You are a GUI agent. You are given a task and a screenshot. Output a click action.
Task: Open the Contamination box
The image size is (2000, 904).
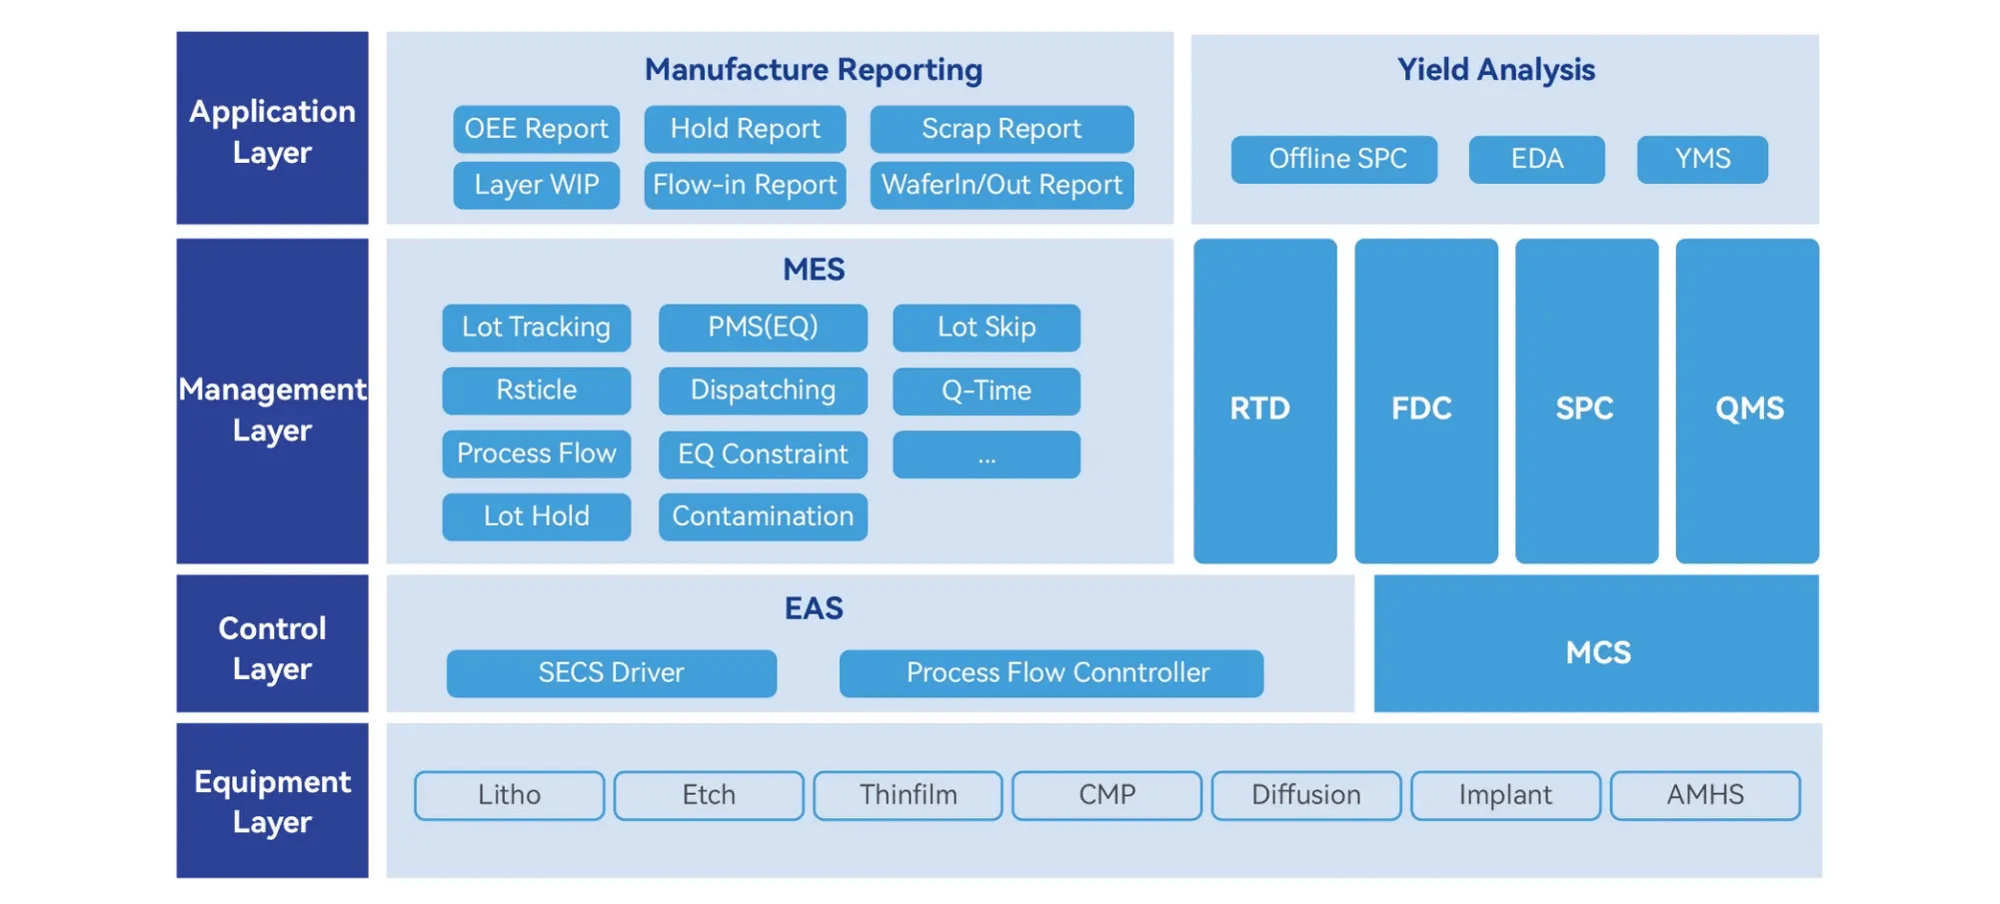763,517
